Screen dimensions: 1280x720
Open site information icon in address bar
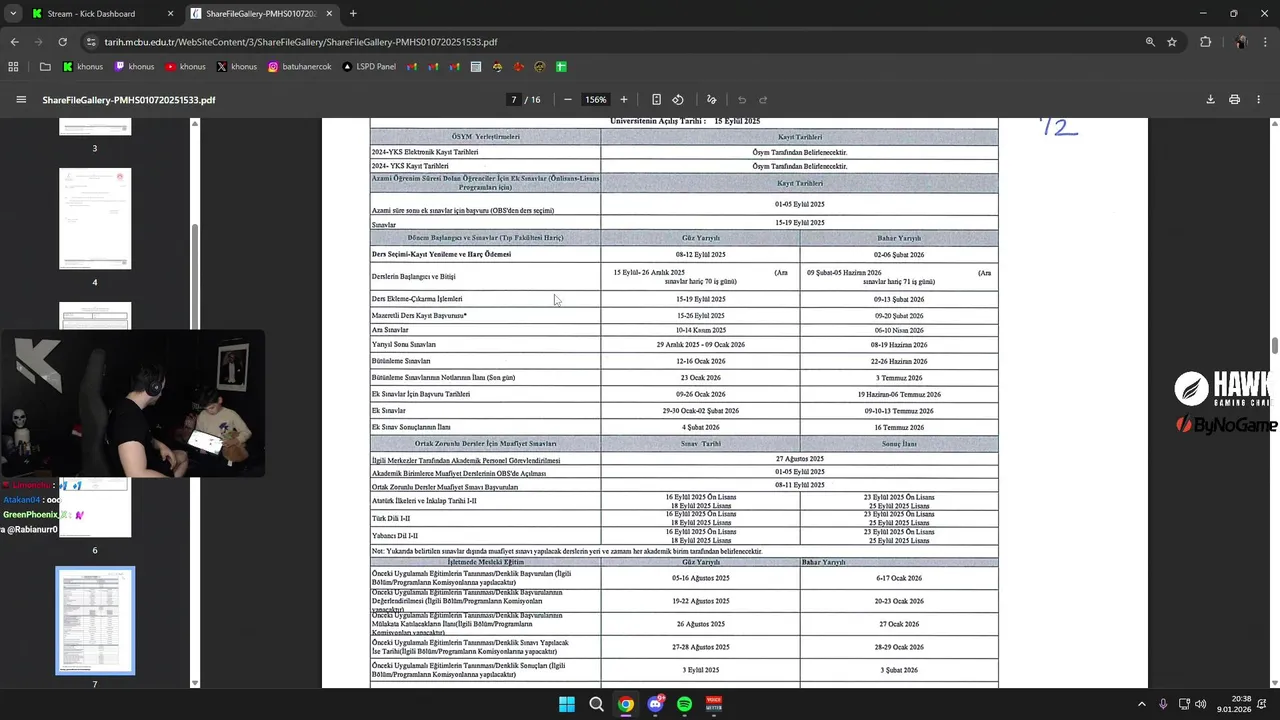[x=91, y=42]
